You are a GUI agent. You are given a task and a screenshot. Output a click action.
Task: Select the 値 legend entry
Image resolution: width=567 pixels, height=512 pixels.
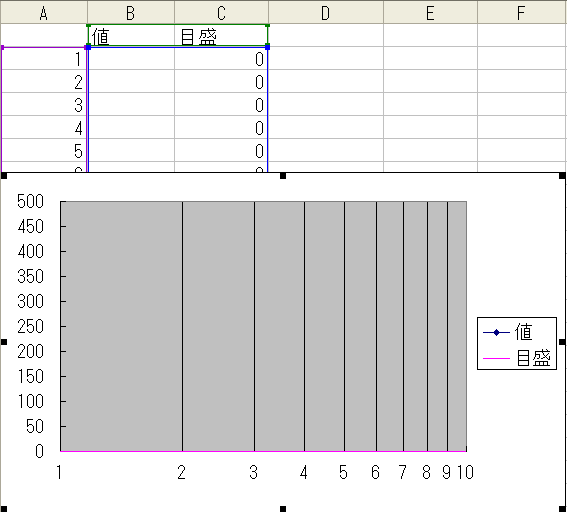508,332
